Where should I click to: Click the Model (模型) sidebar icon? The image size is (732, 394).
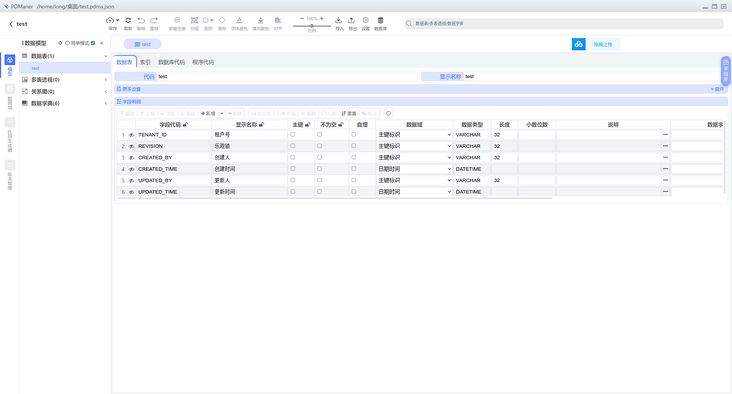(x=10, y=60)
